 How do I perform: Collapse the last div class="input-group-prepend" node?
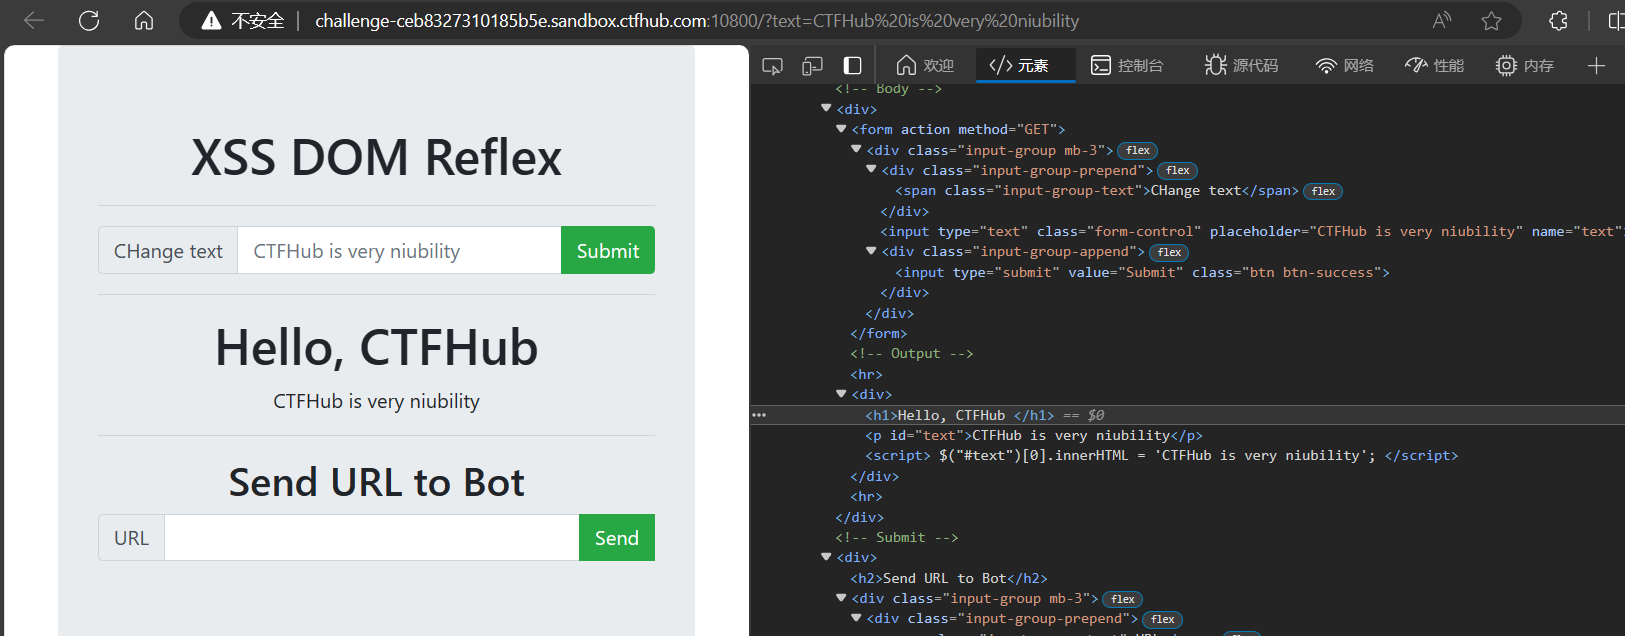coord(856,618)
